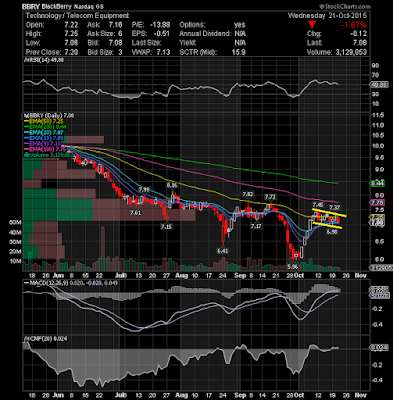
Task: Click the Options value yes
Action: pyautogui.click(x=240, y=25)
